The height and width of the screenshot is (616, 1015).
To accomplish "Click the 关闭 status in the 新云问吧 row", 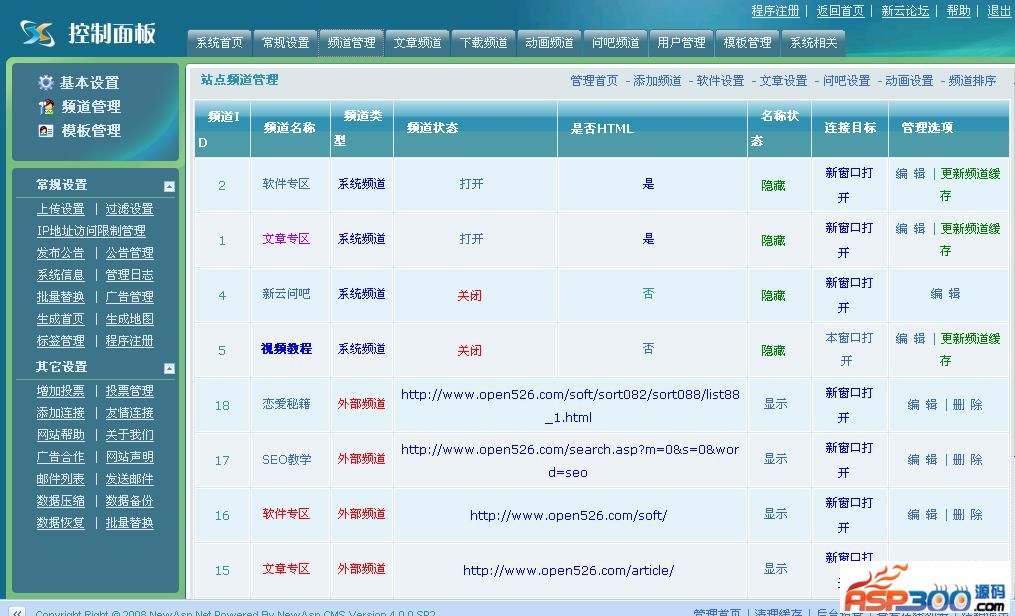I will pos(469,296).
